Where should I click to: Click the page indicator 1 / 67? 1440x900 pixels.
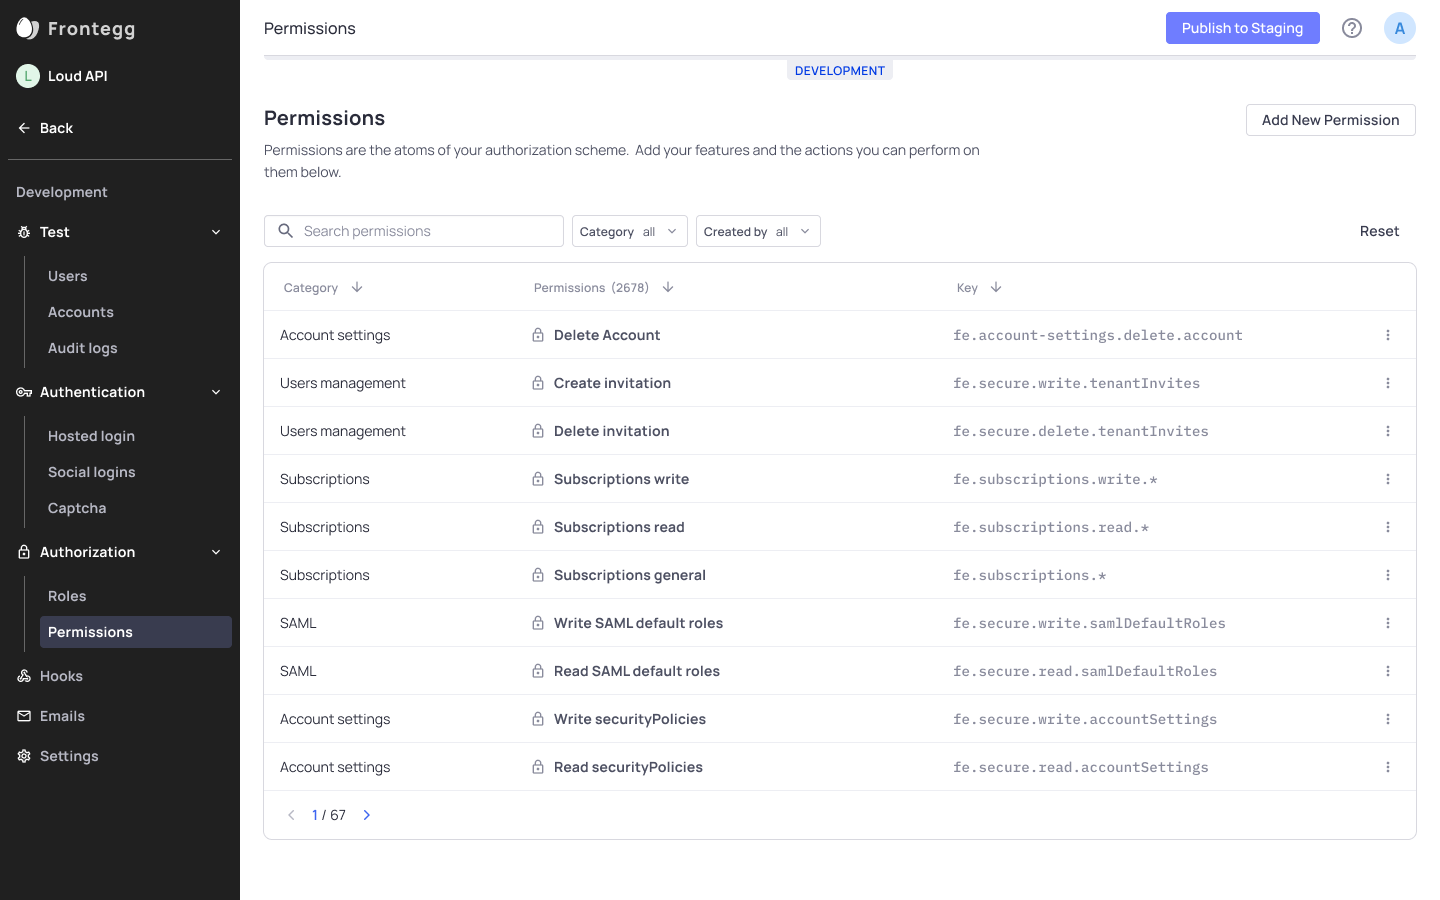(329, 815)
